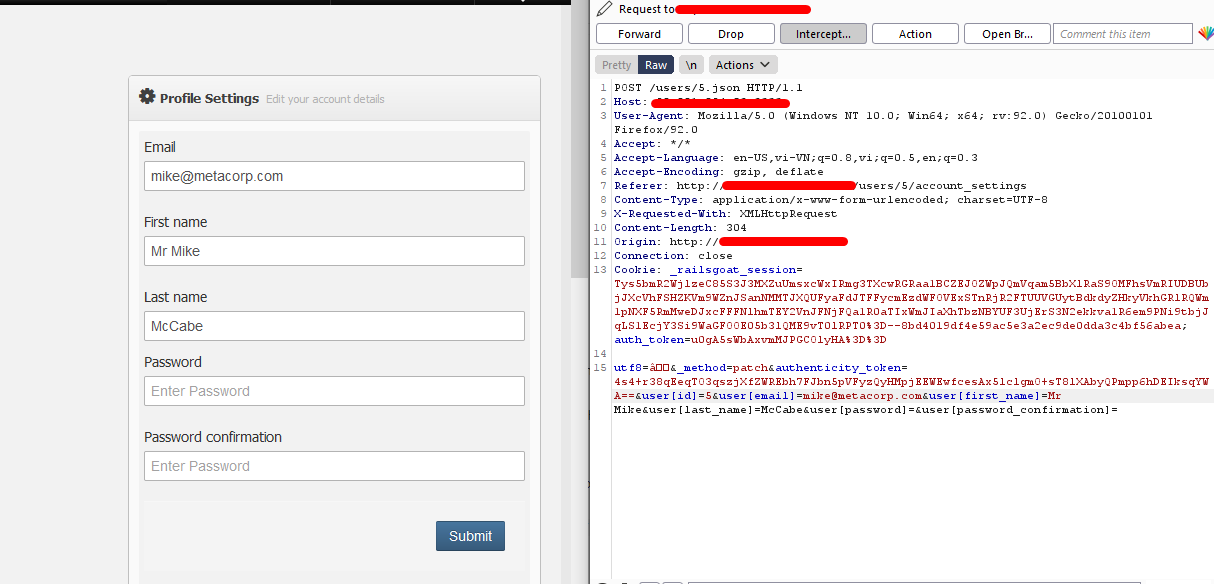Click the "Email" label

pyautogui.click(x=160, y=147)
